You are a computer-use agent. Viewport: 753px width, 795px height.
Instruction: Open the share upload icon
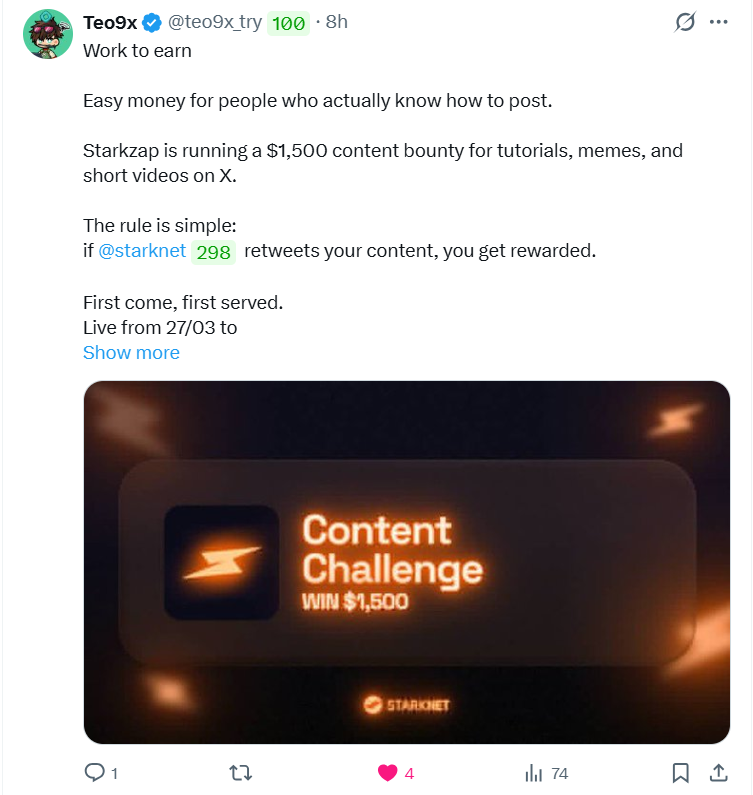pos(718,772)
